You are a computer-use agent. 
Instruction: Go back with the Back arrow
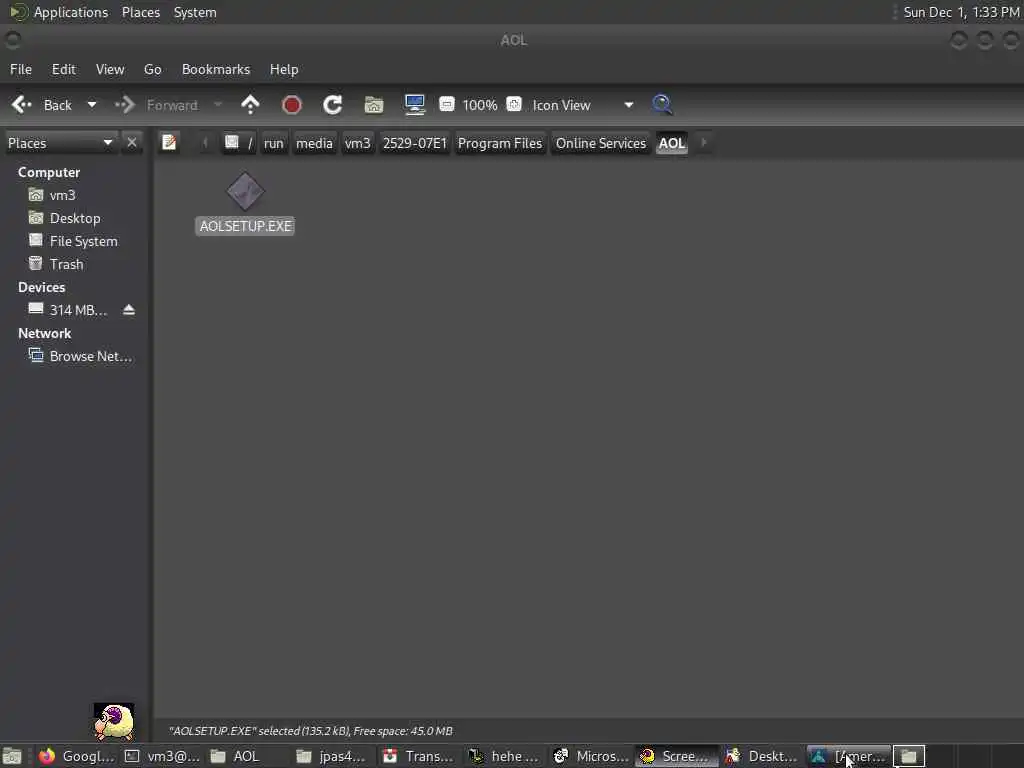point(42,105)
